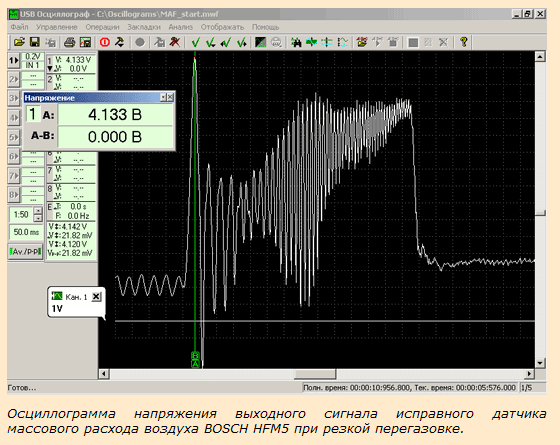
Task: Toggle channel 4 button
Action: [x=14, y=118]
